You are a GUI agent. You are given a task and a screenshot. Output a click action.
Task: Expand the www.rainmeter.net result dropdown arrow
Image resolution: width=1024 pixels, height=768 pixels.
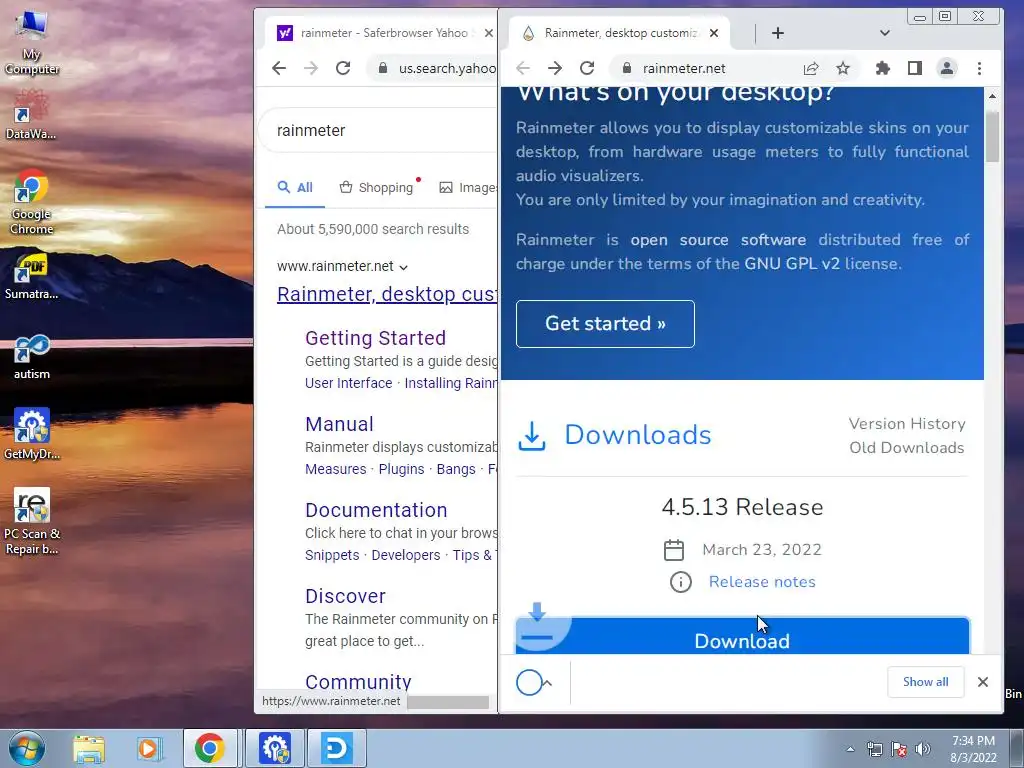(x=404, y=266)
